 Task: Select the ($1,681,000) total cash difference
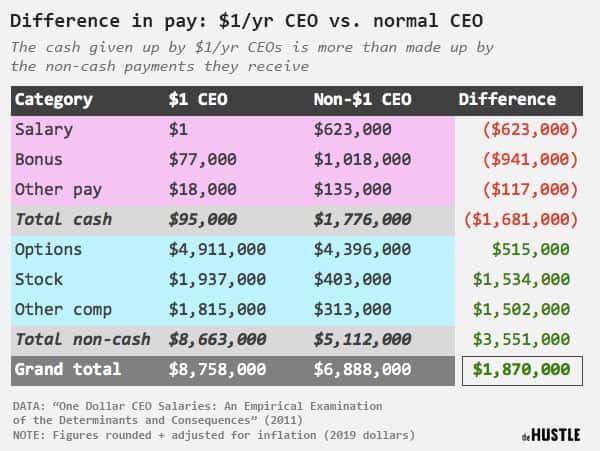coord(521,220)
